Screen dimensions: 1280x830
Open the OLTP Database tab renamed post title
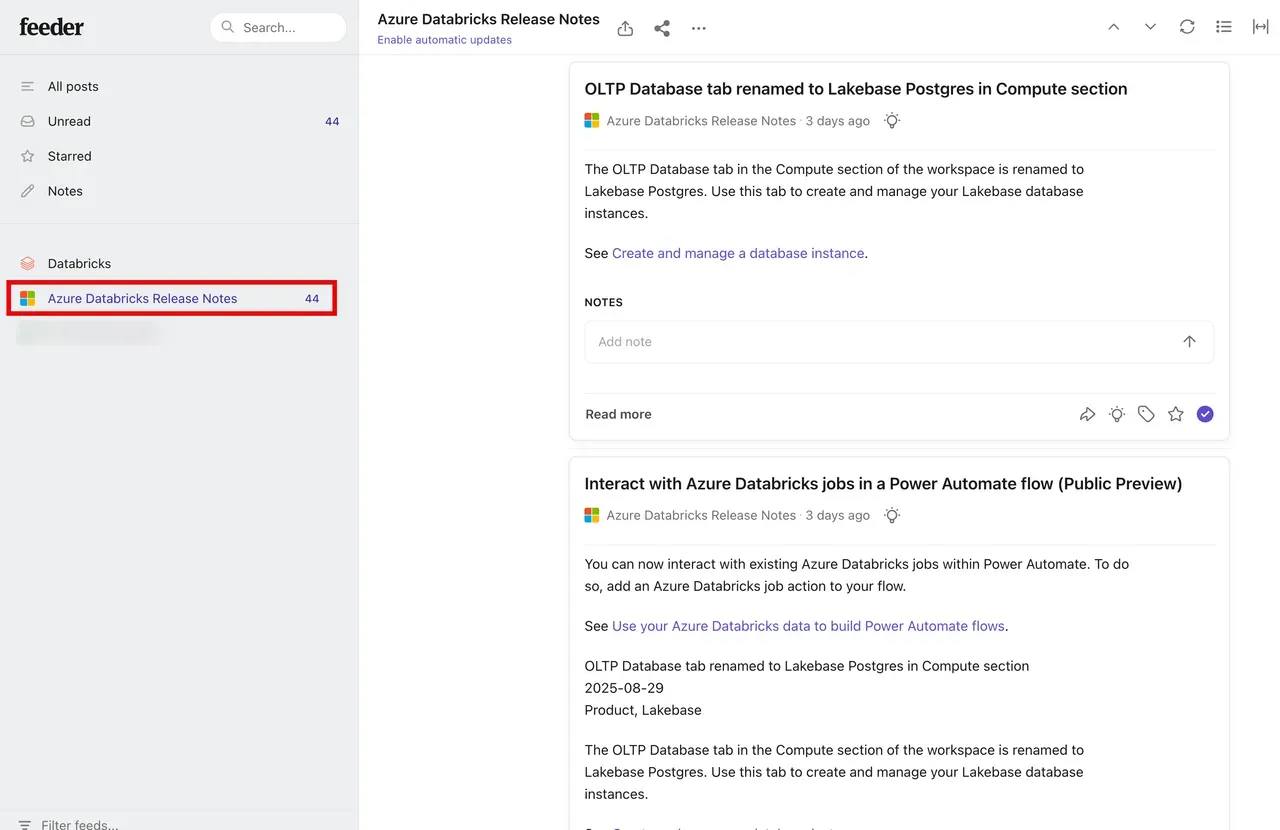click(x=856, y=89)
